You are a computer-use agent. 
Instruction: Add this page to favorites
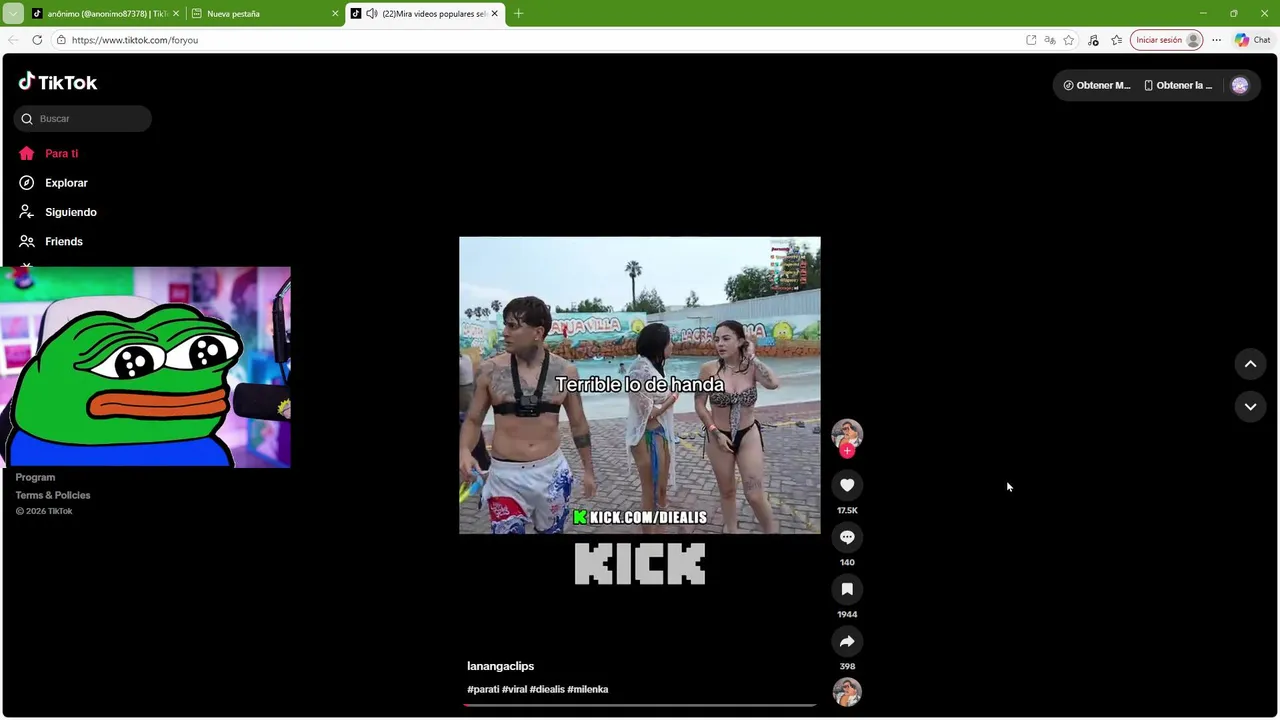[x=1069, y=40]
